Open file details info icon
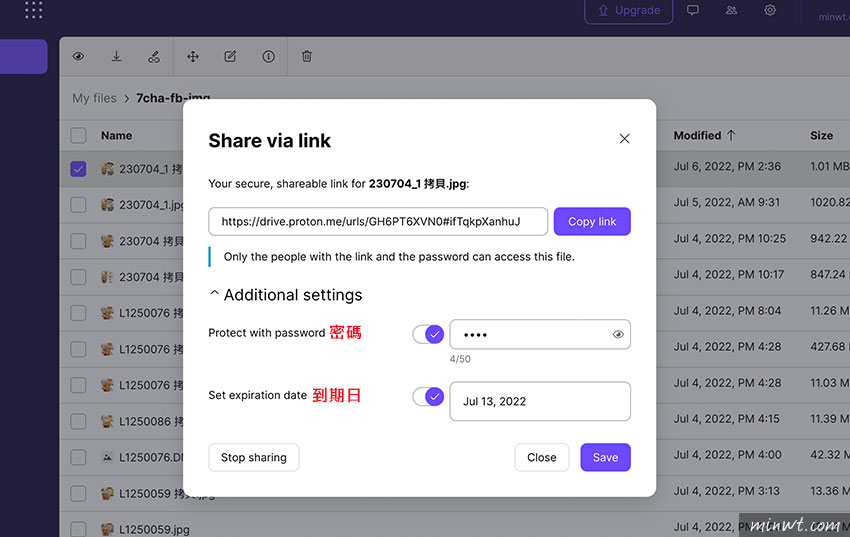Viewport: 850px width, 537px height. coord(268,57)
